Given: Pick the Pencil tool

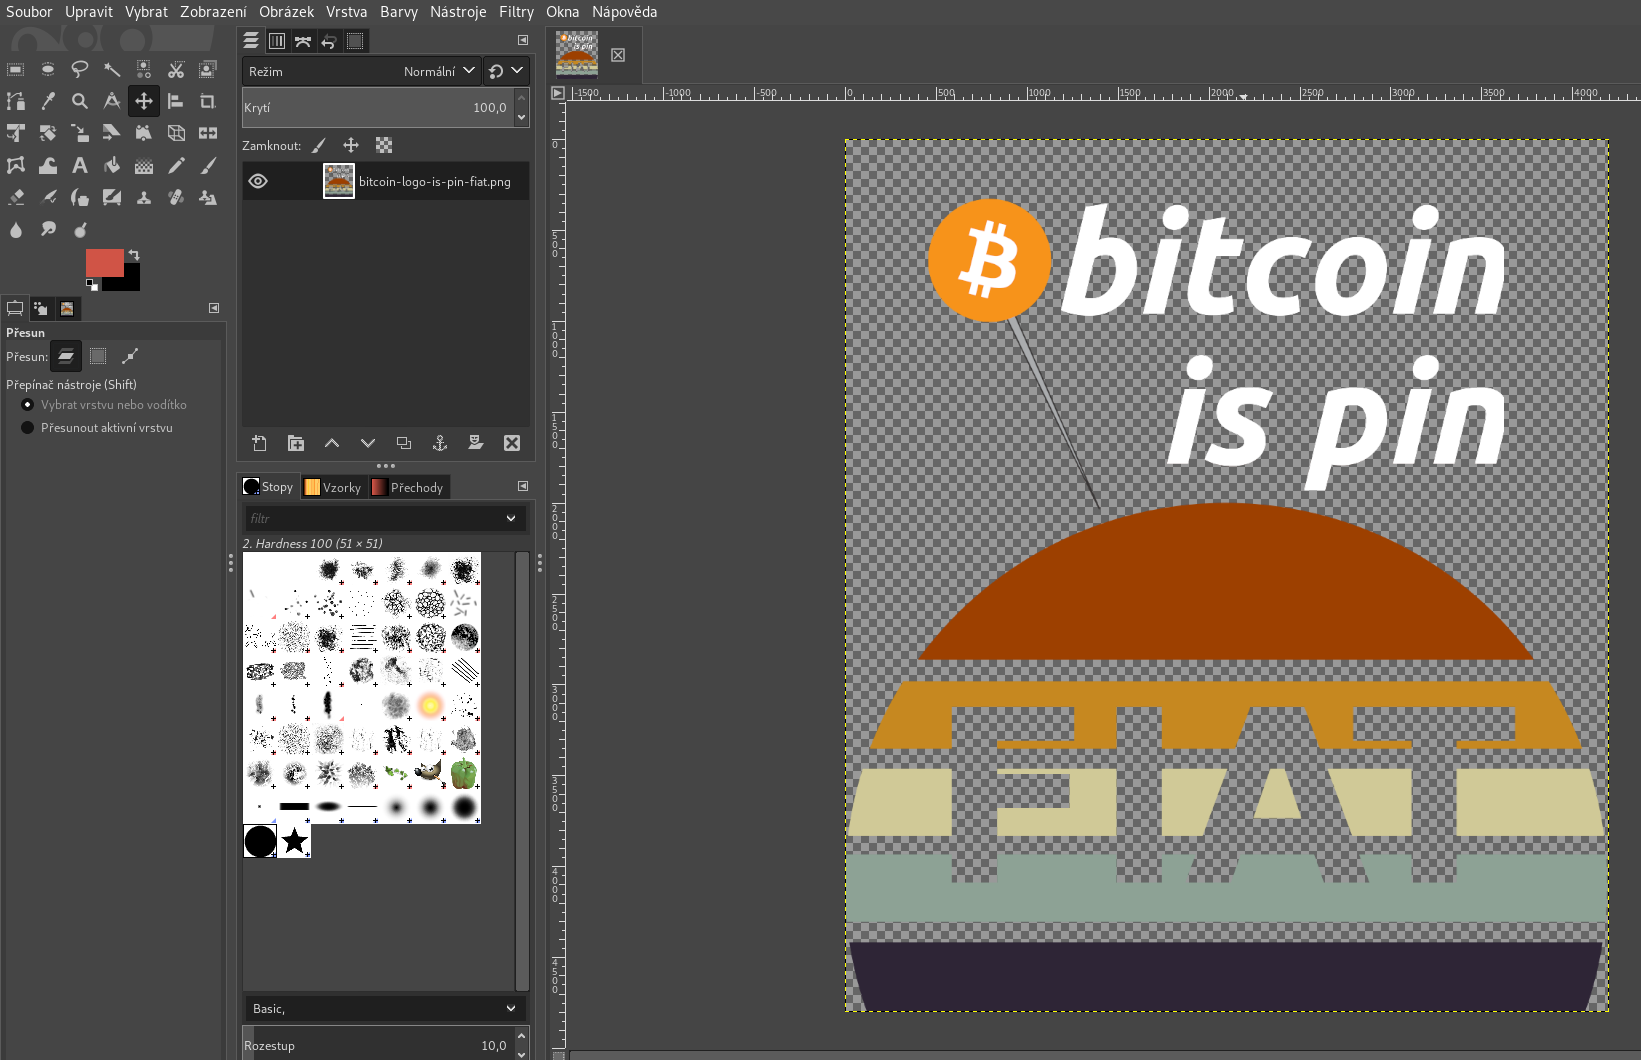Looking at the screenshot, I should point(176,165).
